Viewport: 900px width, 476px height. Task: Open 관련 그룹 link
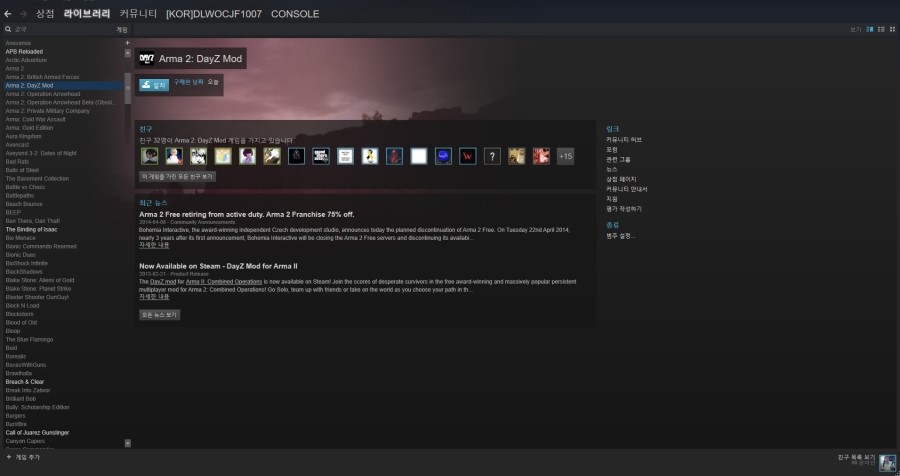click(x=618, y=159)
